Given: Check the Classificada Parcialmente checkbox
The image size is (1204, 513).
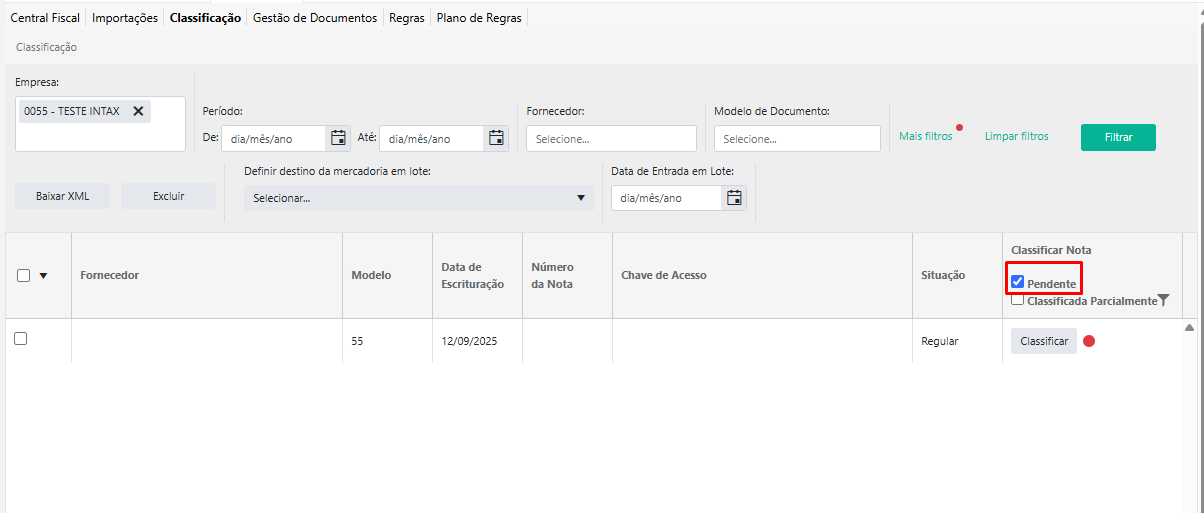Looking at the screenshot, I should [1017, 300].
